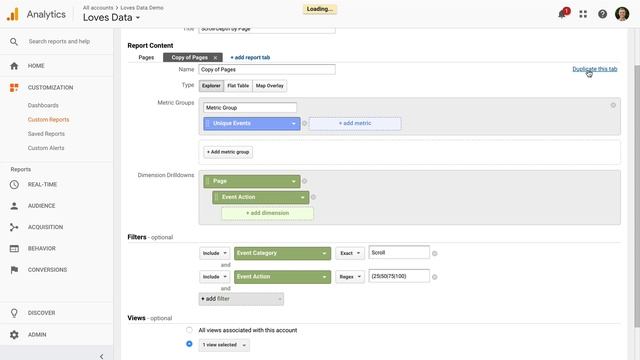The width and height of the screenshot is (640, 360).
Task: Click the tab Name input field
Action: point(267,69)
